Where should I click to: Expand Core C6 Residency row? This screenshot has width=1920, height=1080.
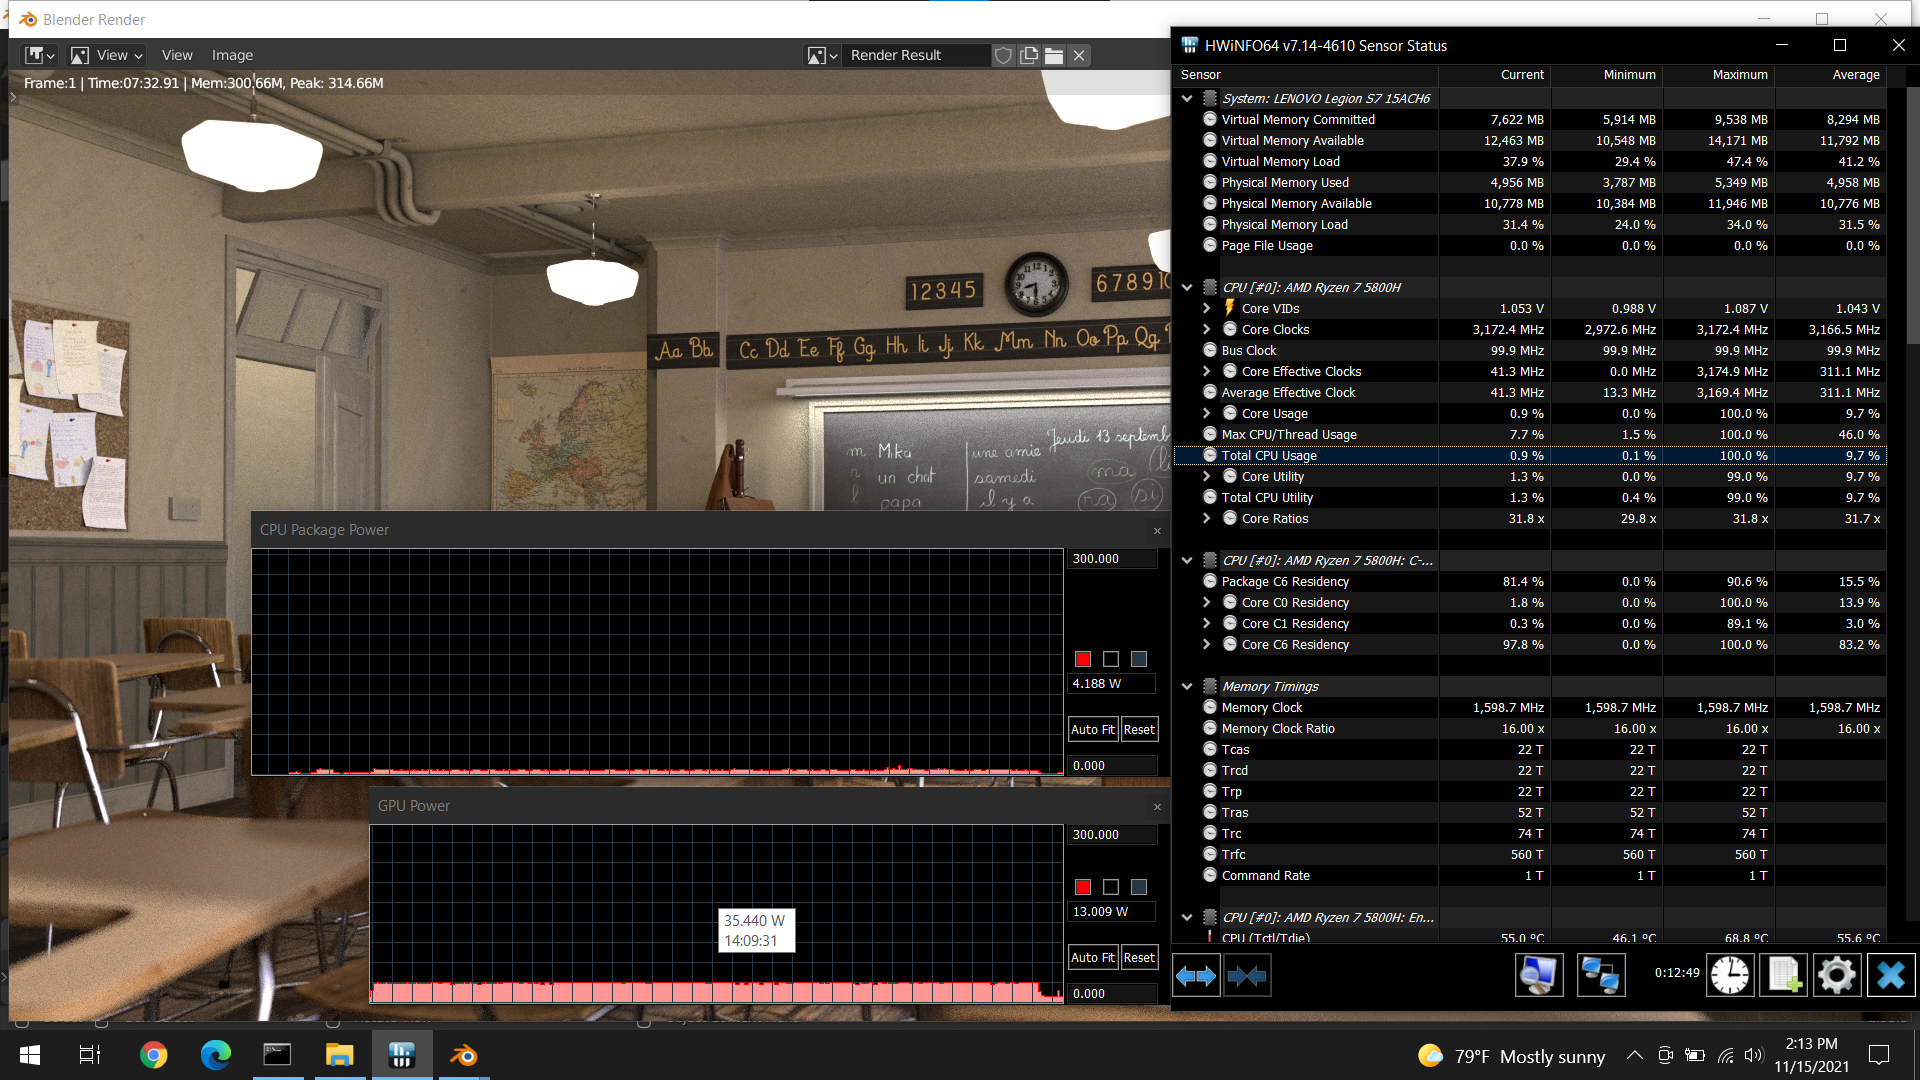click(x=1207, y=644)
